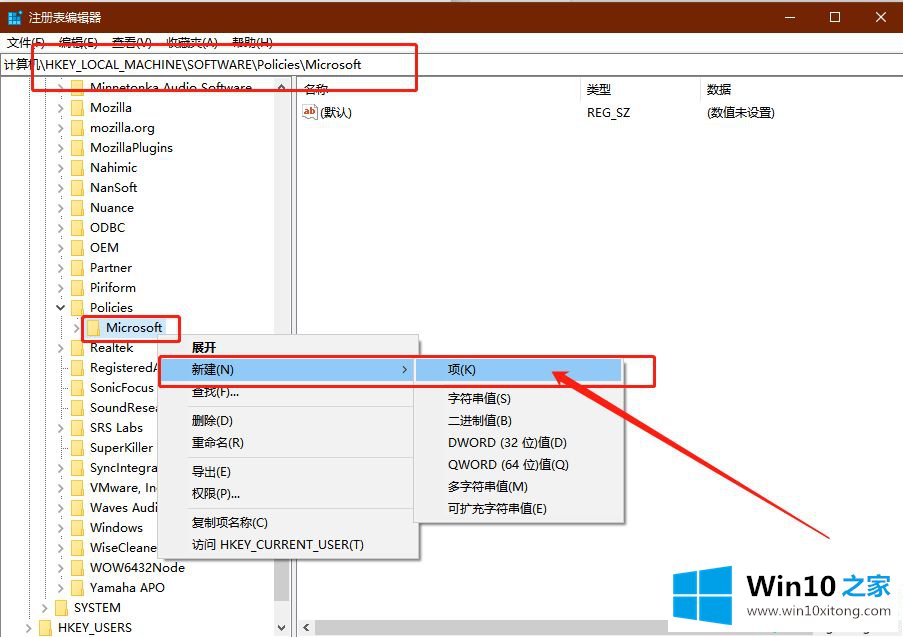Click the Registry Editor app icon in title bar

(15, 17)
